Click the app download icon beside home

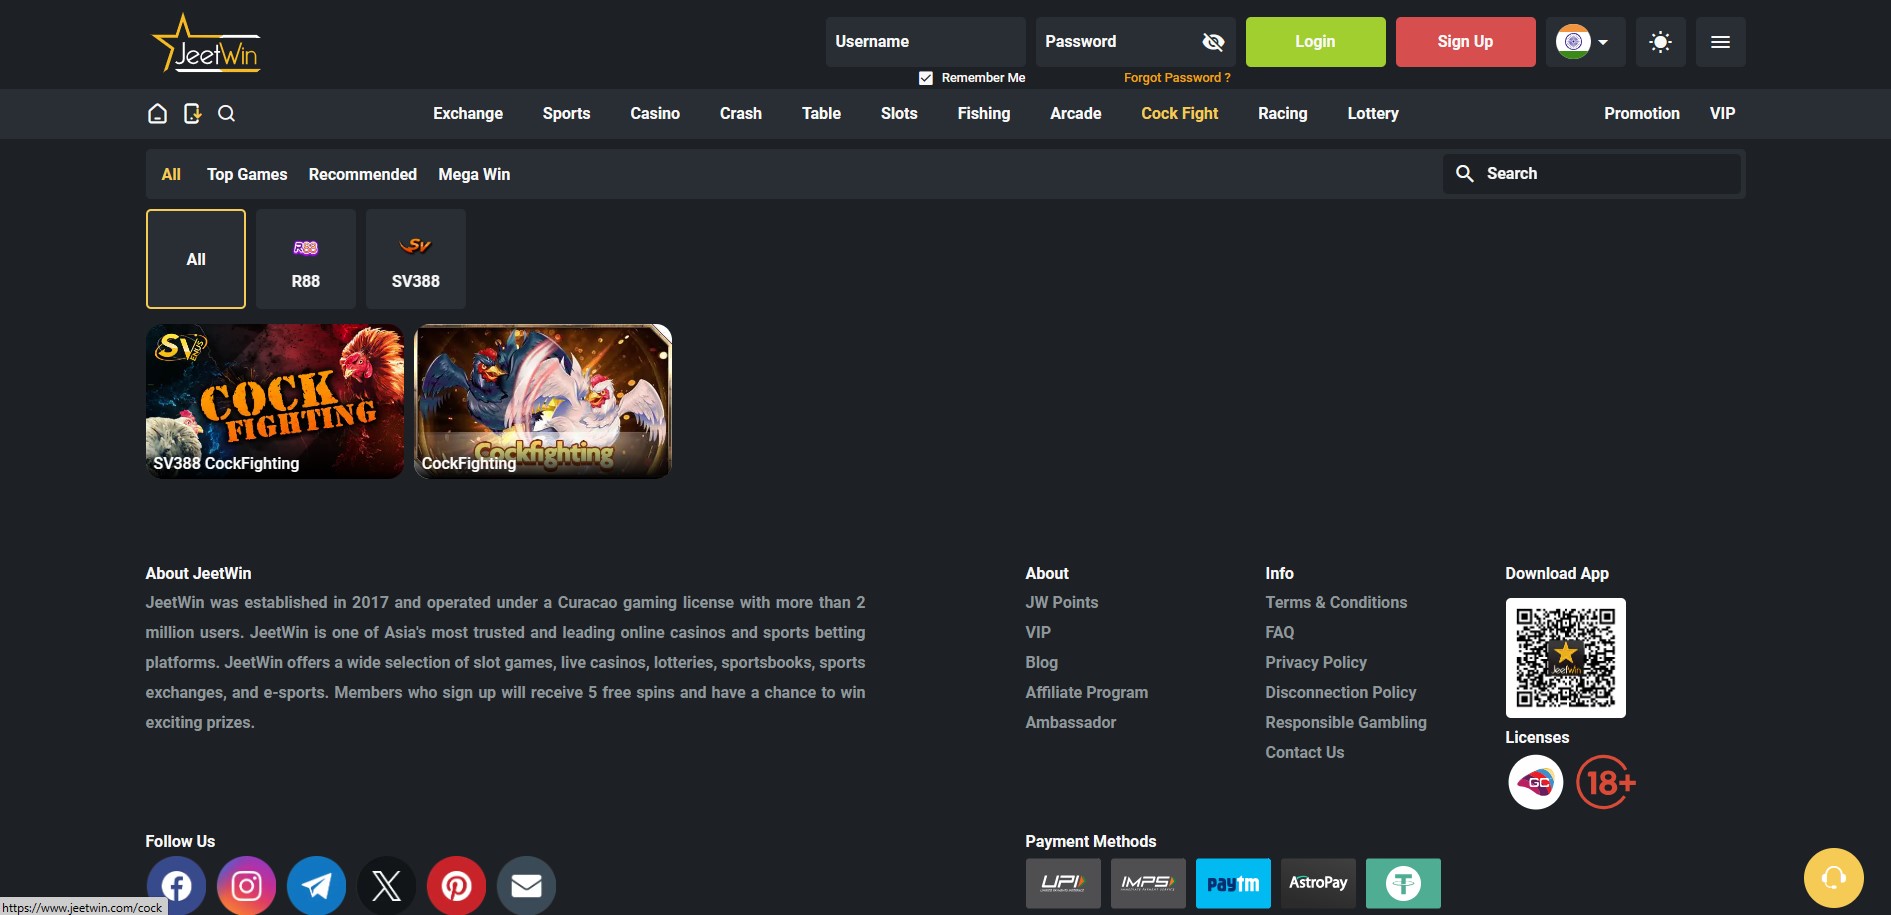pos(192,113)
